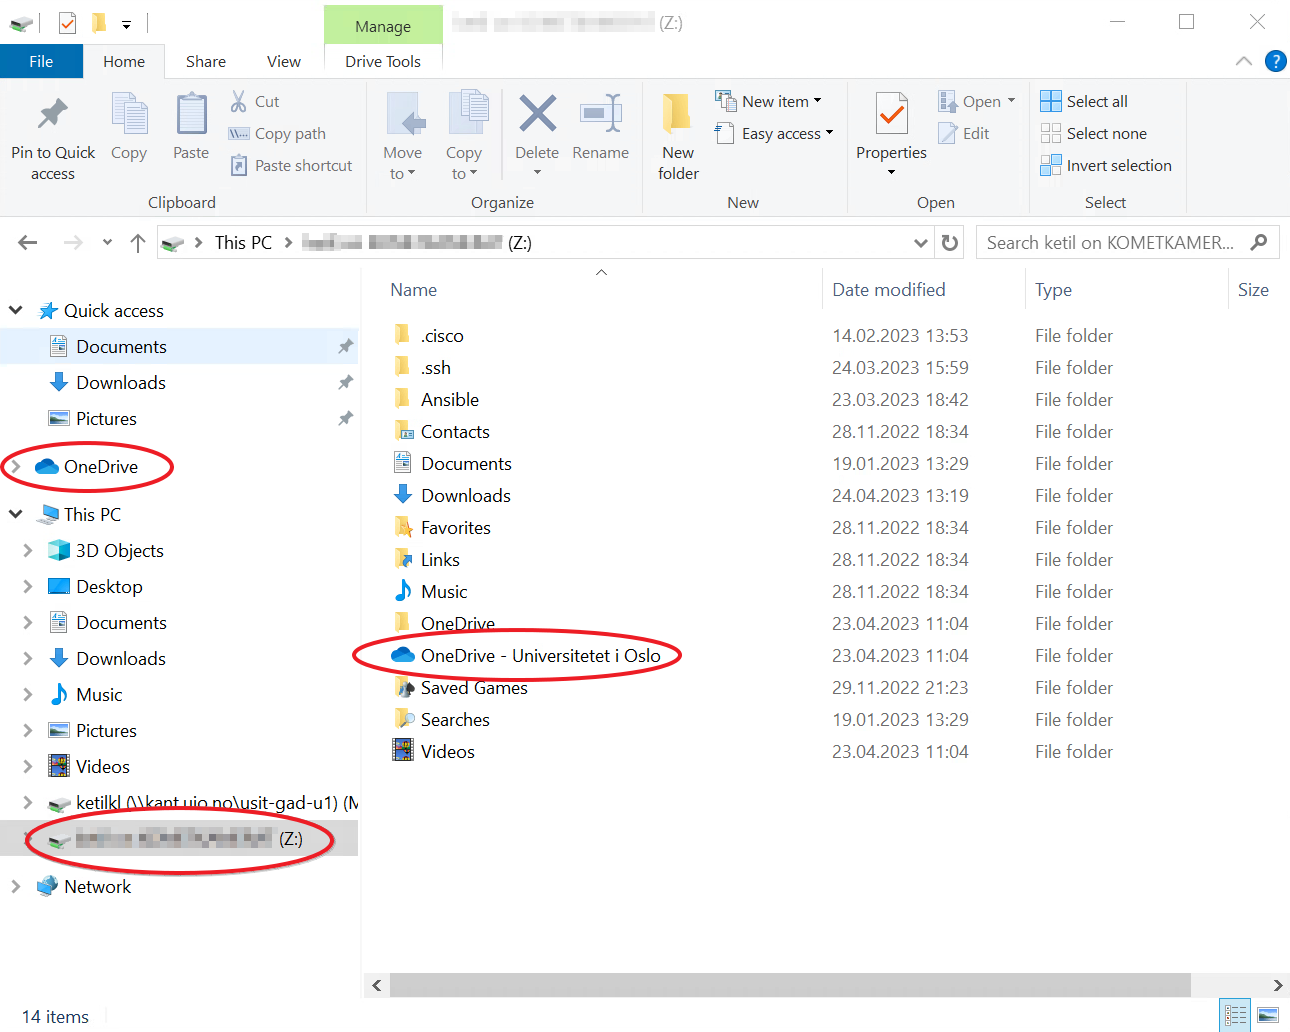Screen dimensions: 1290x1032
Task: Click the Delete red X icon
Action: click(537, 113)
